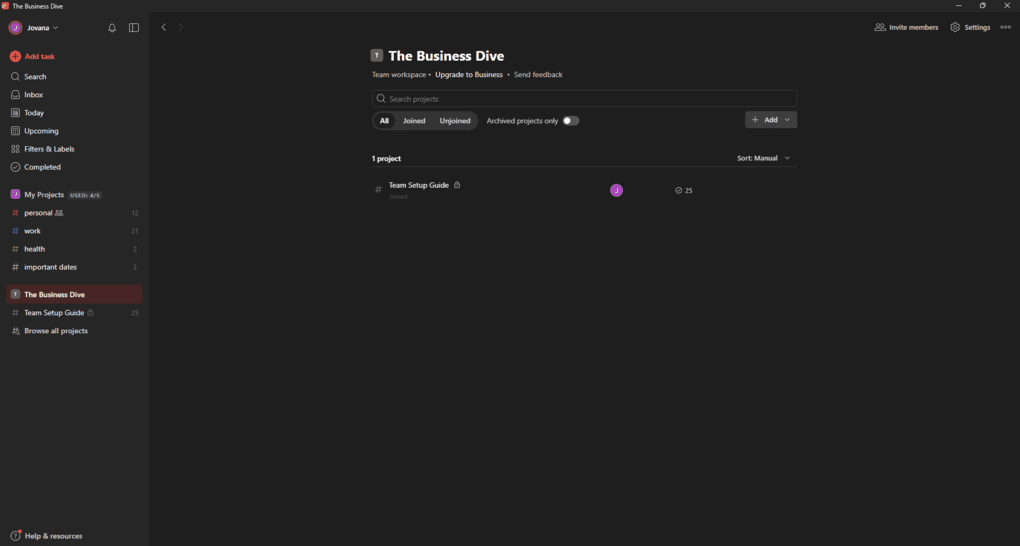Click the back navigation arrow

tap(164, 28)
